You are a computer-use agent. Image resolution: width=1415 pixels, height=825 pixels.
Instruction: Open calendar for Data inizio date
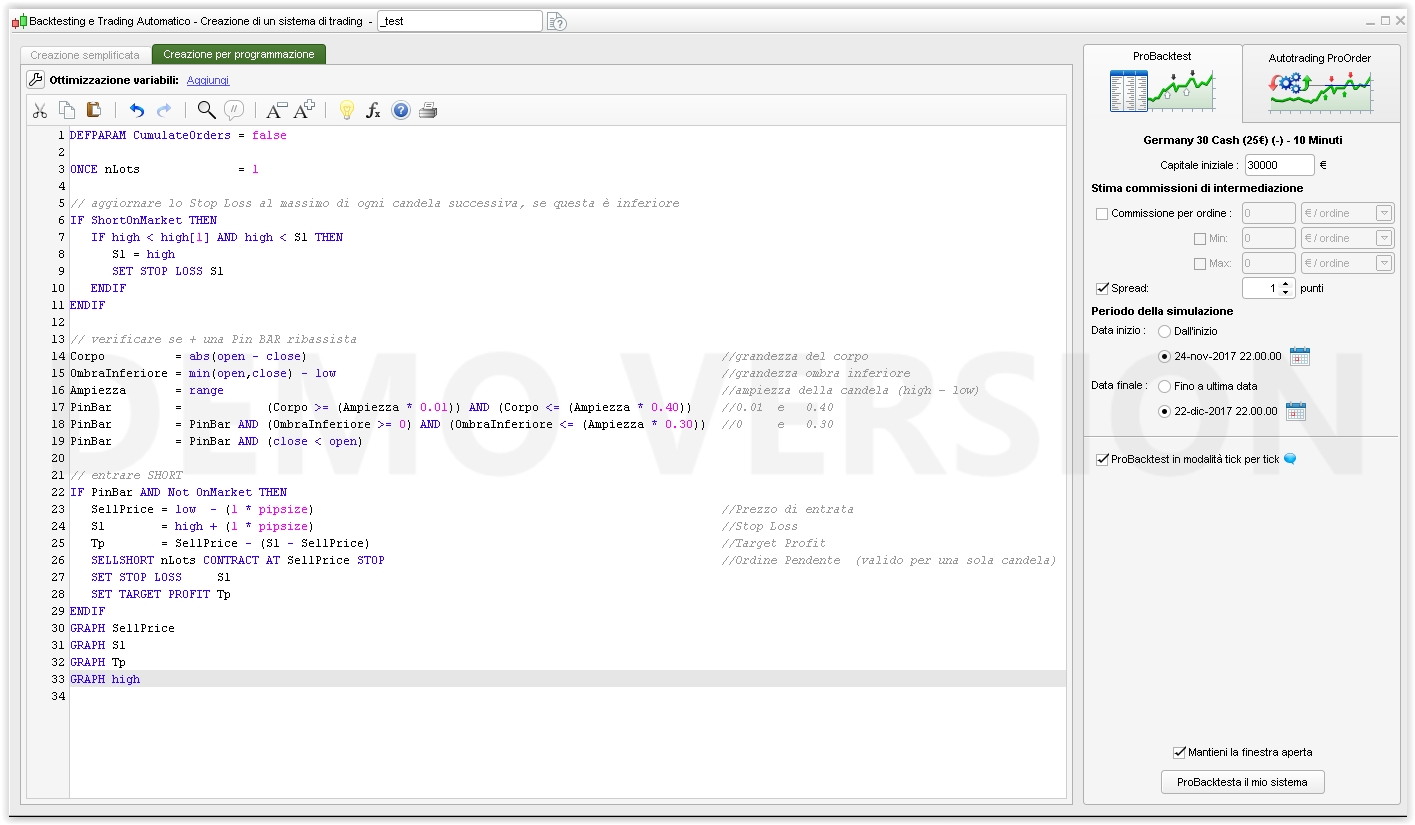point(1299,357)
